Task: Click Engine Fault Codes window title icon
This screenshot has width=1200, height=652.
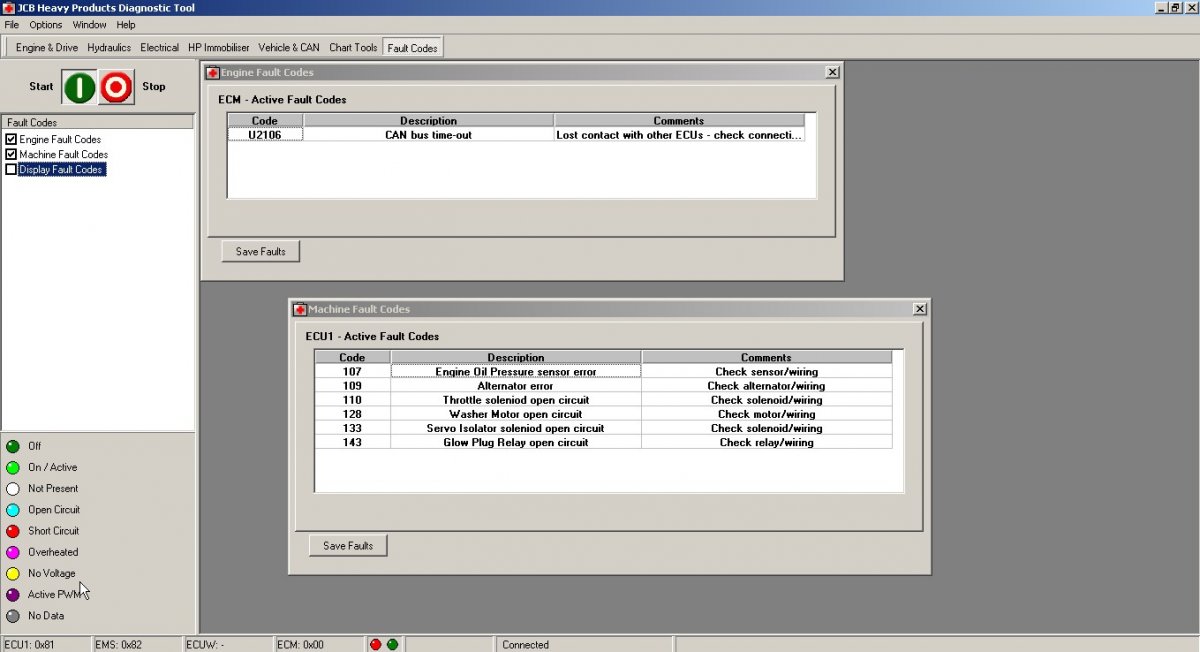Action: click(213, 72)
